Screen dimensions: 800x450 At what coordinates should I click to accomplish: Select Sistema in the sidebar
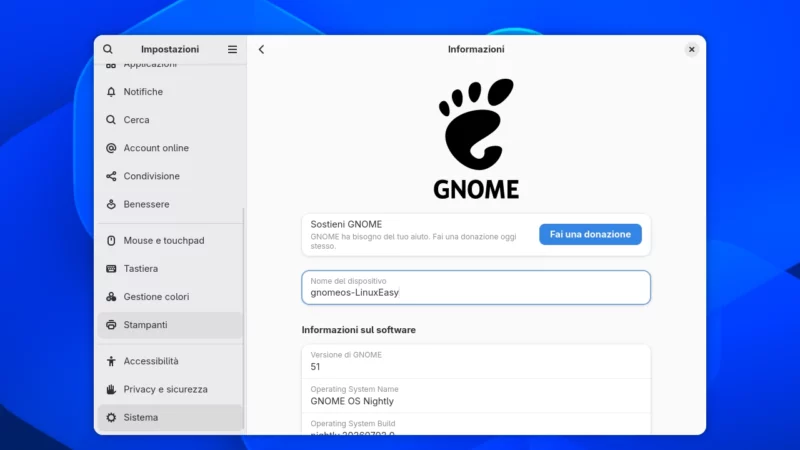(169, 417)
